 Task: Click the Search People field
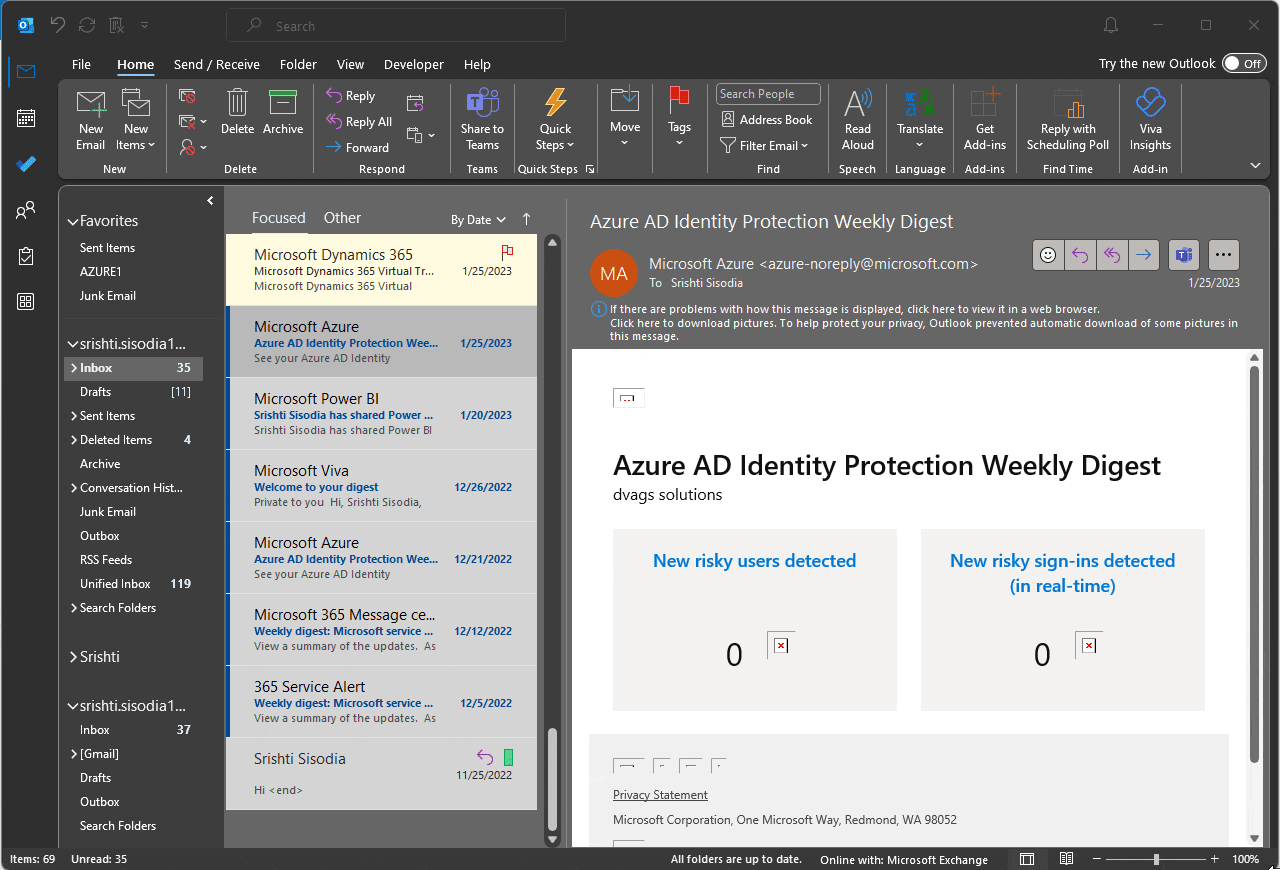[768, 94]
